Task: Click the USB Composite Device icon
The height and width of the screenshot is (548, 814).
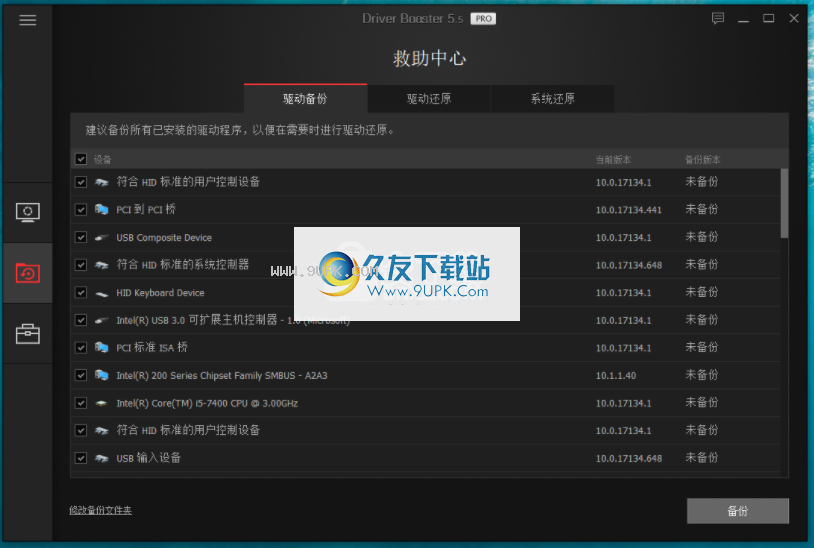Action: pos(102,238)
